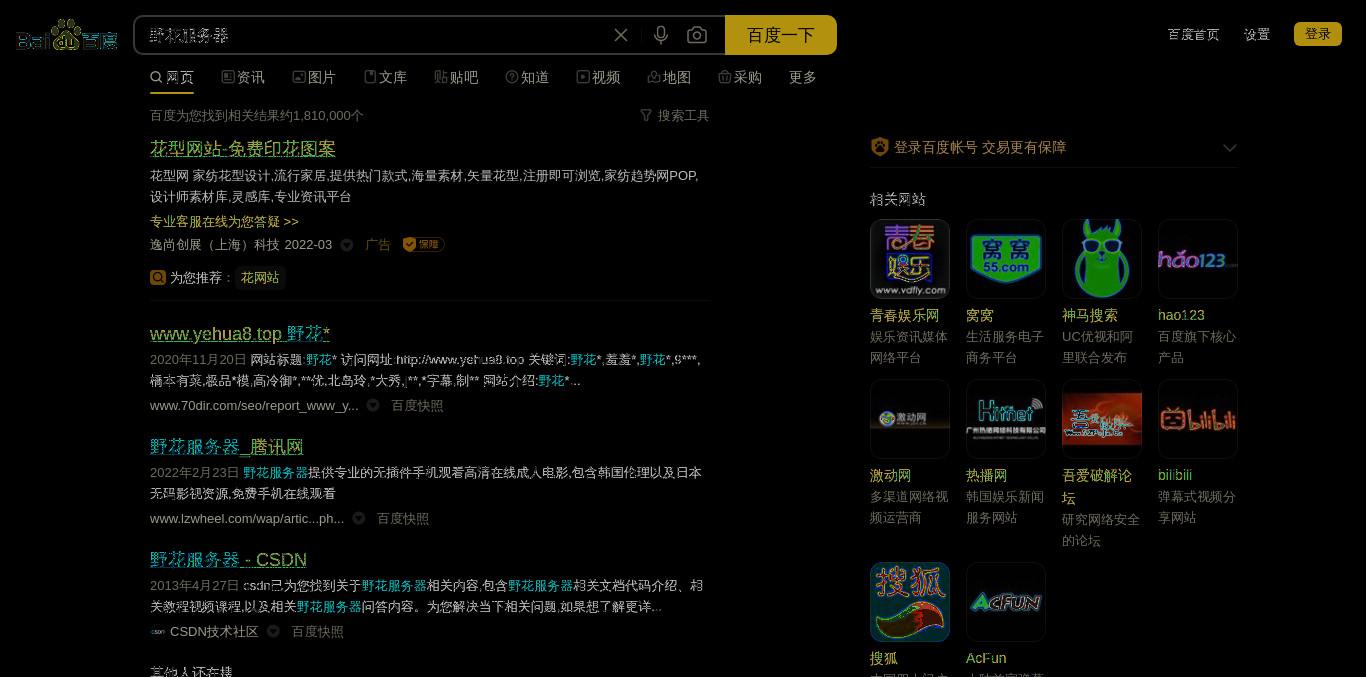Viewport: 1366px width, 677px height.
Task: Click 激动网 text link
Action: coord(891,475)
